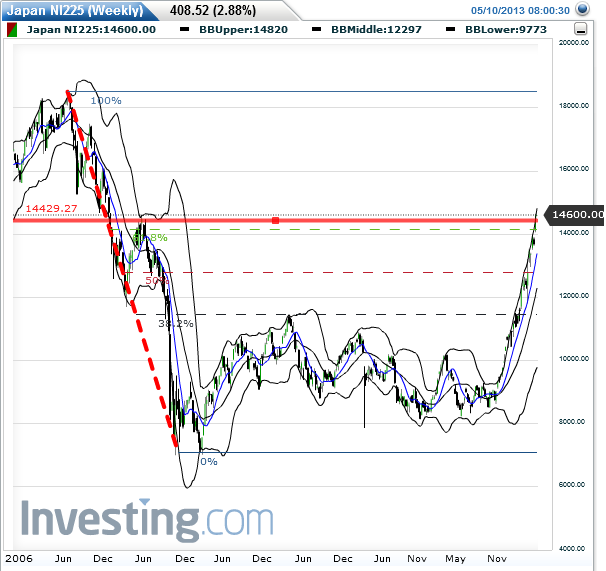
Task: Click the May x-axis label
Action: tap(455, 559)
